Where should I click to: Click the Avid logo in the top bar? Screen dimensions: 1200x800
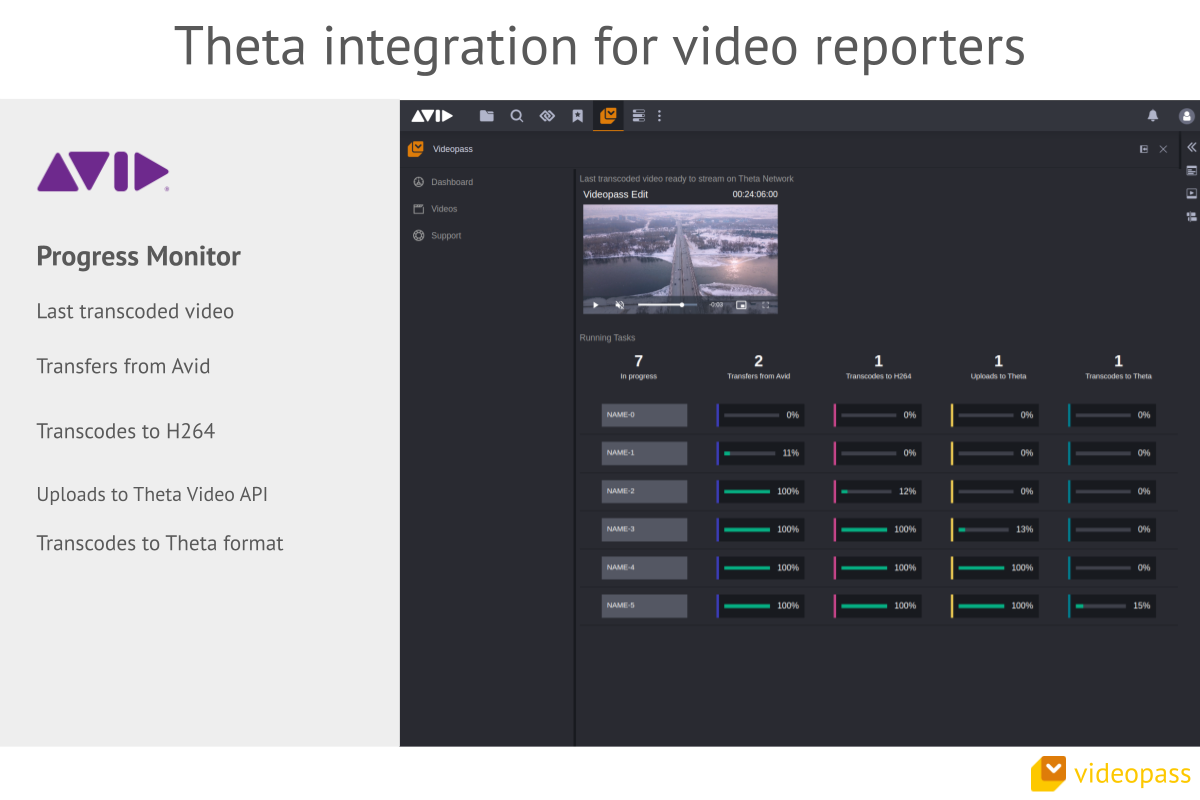point(432,116)
